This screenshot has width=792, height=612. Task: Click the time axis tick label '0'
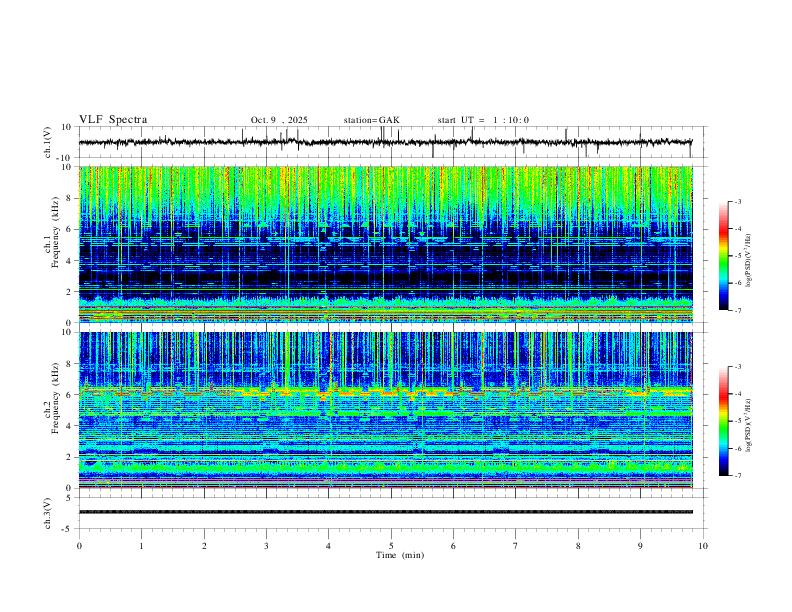(x=79, y=546)
